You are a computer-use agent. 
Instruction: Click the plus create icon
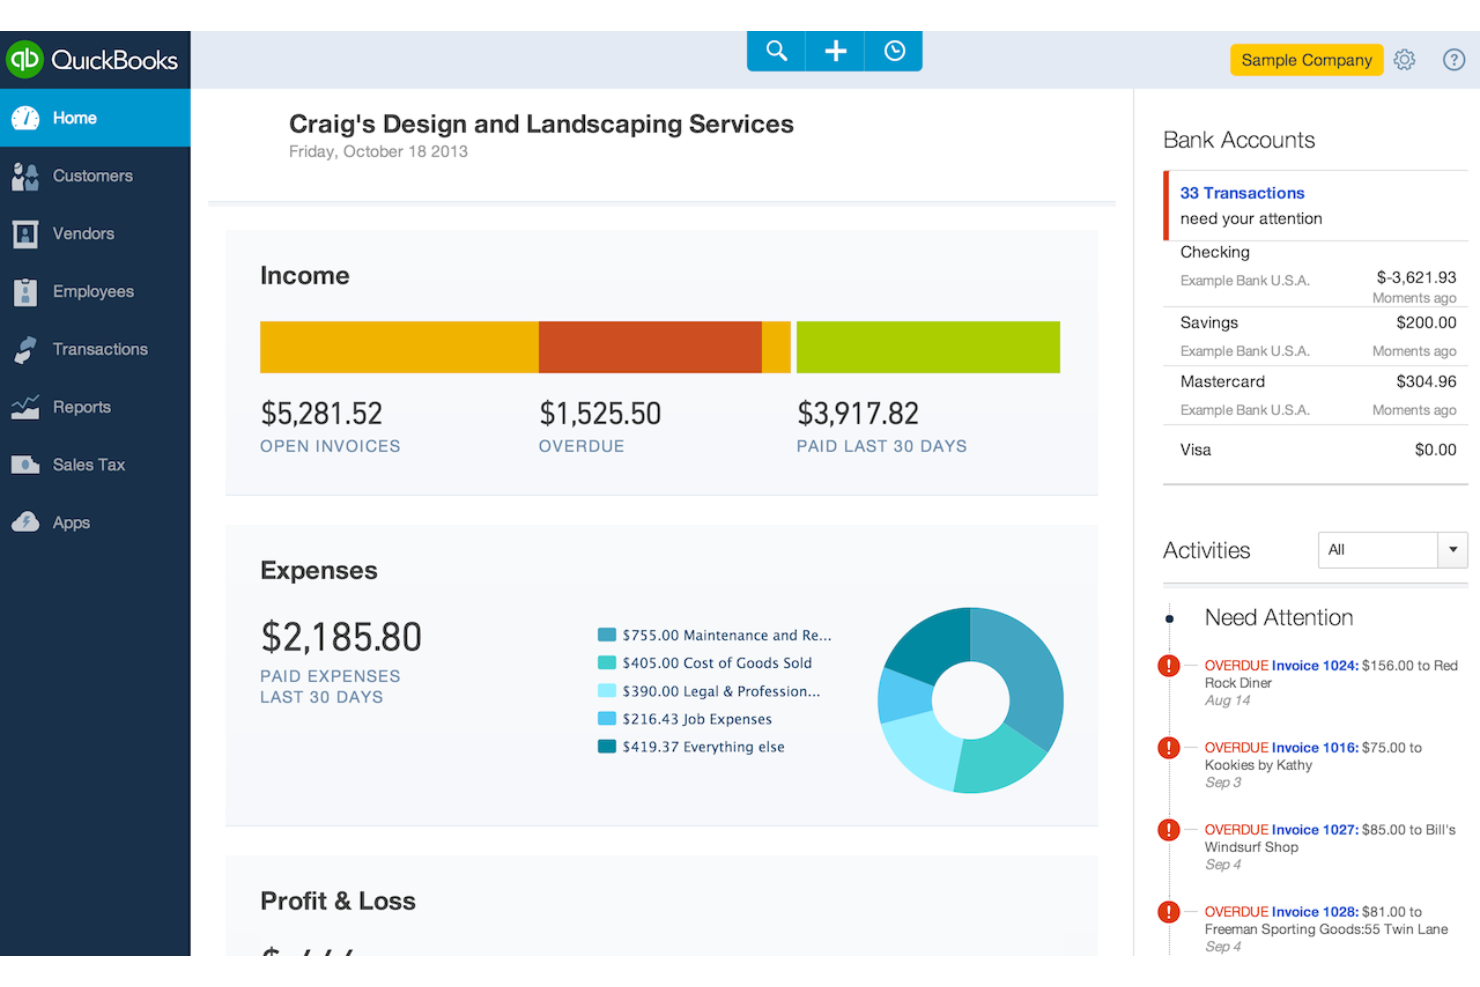[835, 50]
